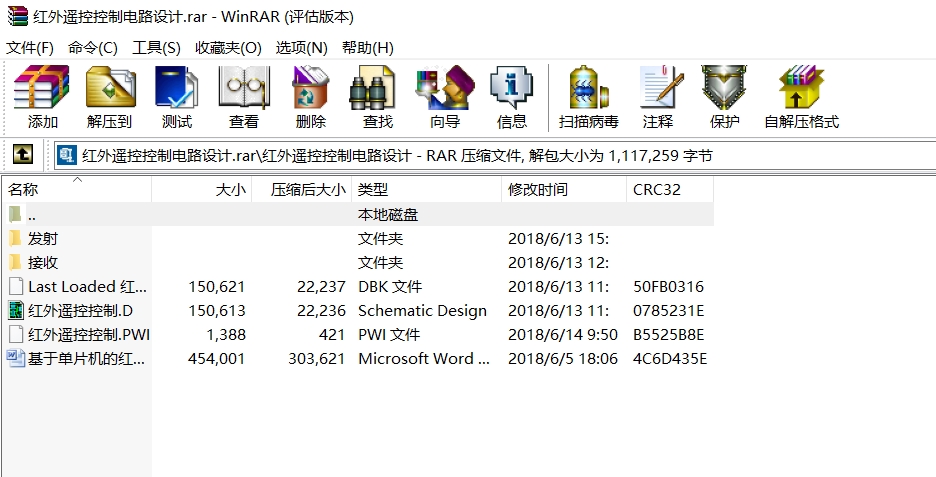Select the 接收 folder icon
Image resolution: width=936 pixels, height=477 pixels.
tap(16, 263)
